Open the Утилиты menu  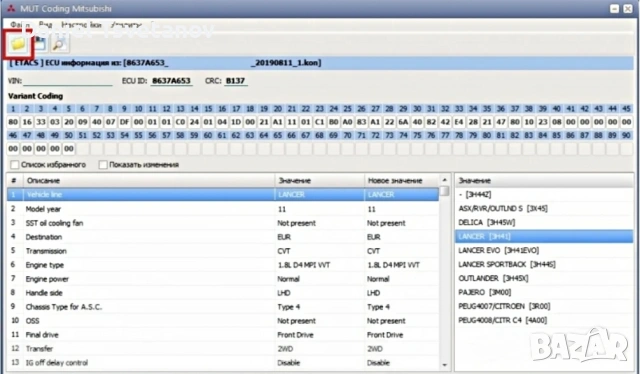(x=126, y=25)
